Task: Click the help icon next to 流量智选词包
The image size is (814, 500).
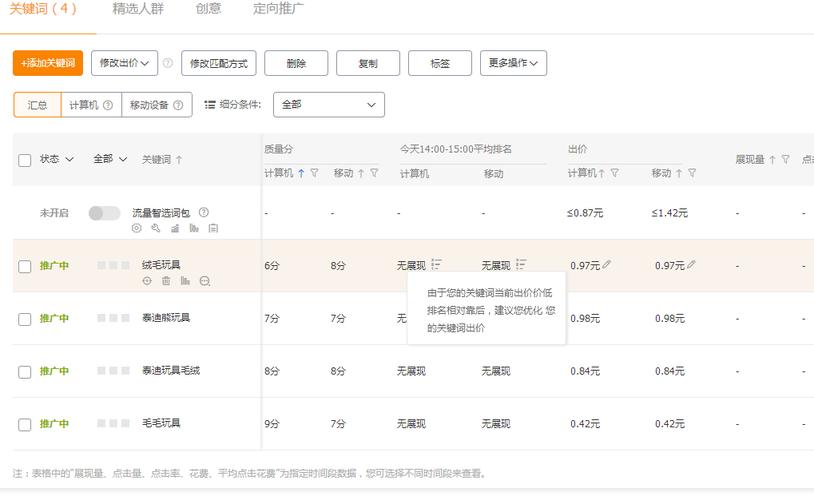Action: click(x=204, y=212)
